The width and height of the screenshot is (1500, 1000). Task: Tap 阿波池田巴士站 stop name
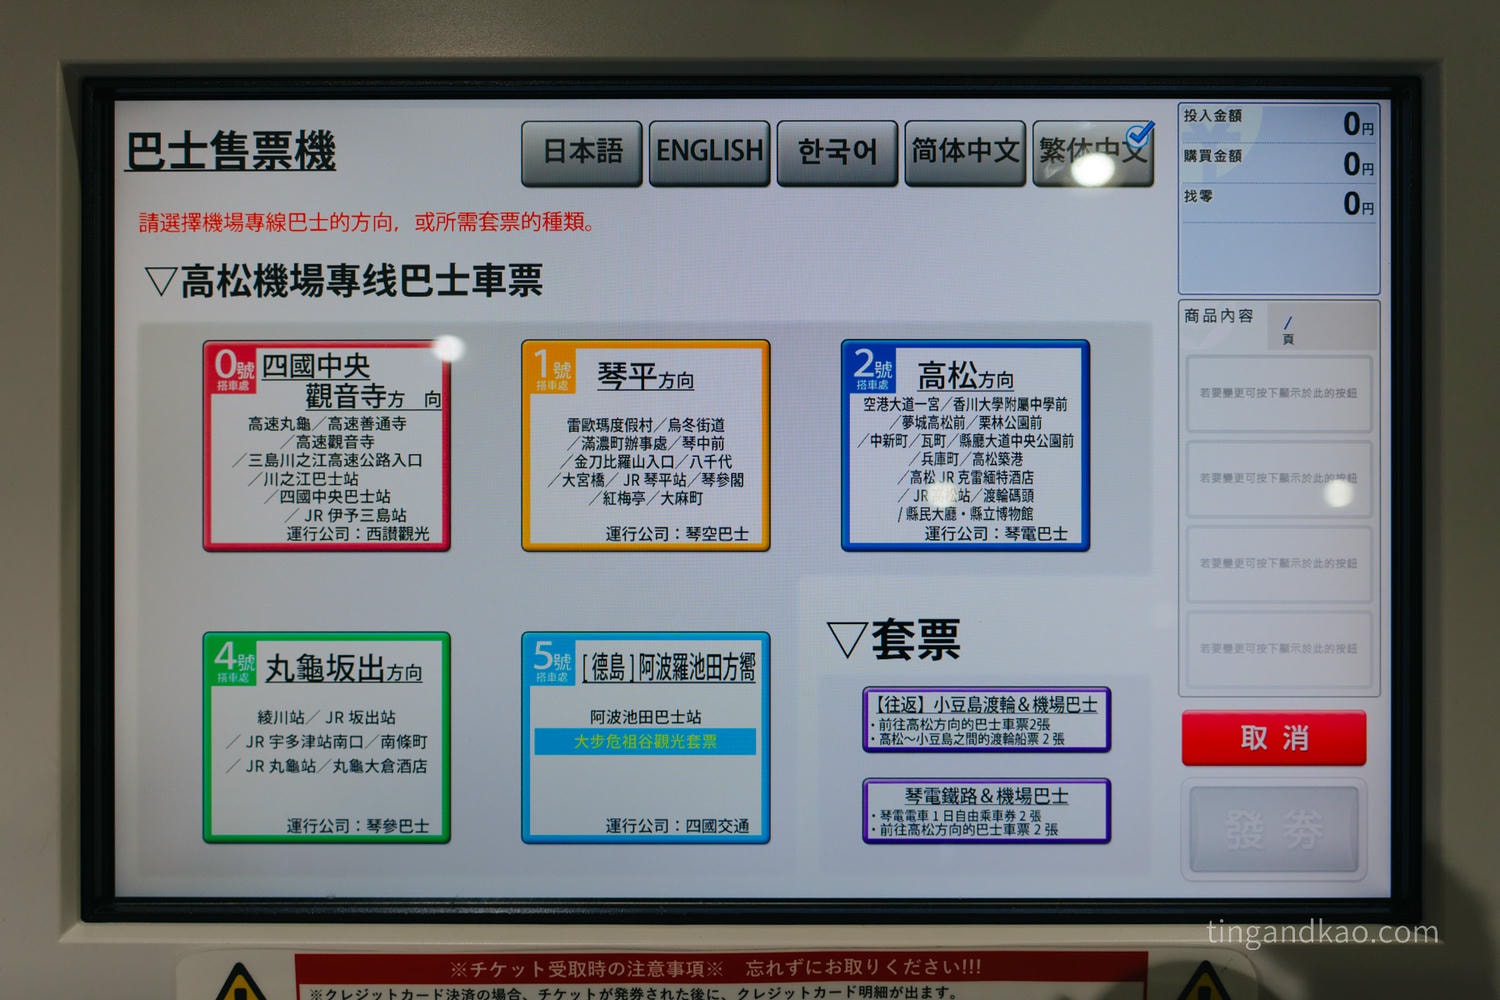[x=646, y=717]
